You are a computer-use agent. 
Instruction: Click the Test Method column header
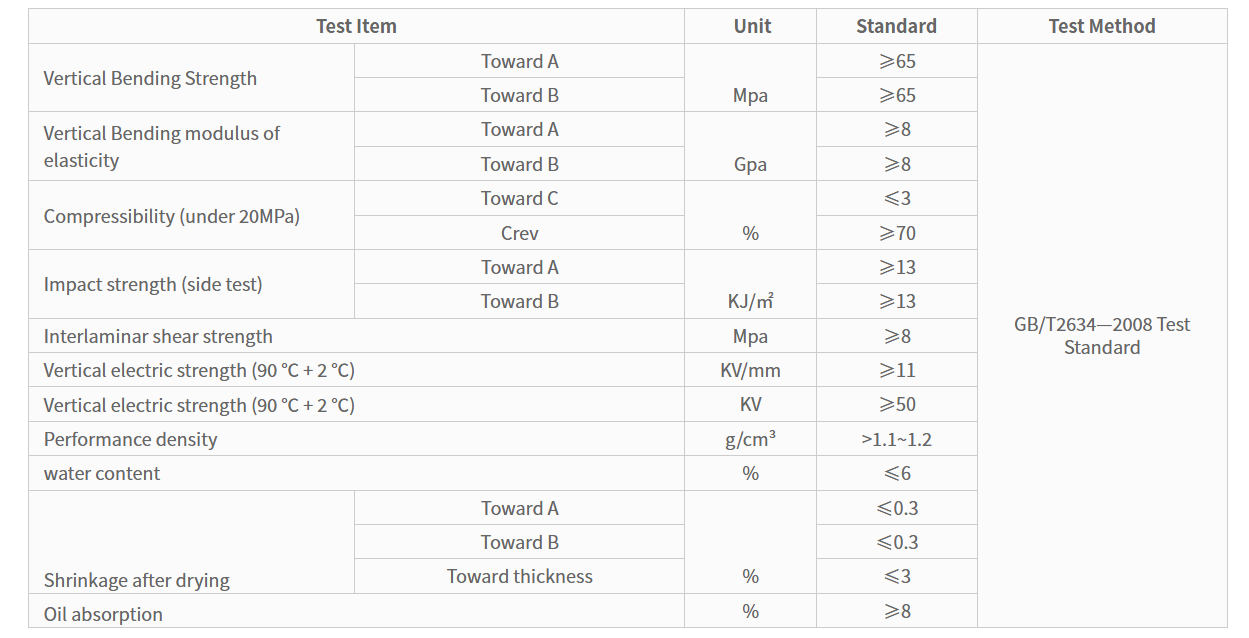pos(1101,27)
